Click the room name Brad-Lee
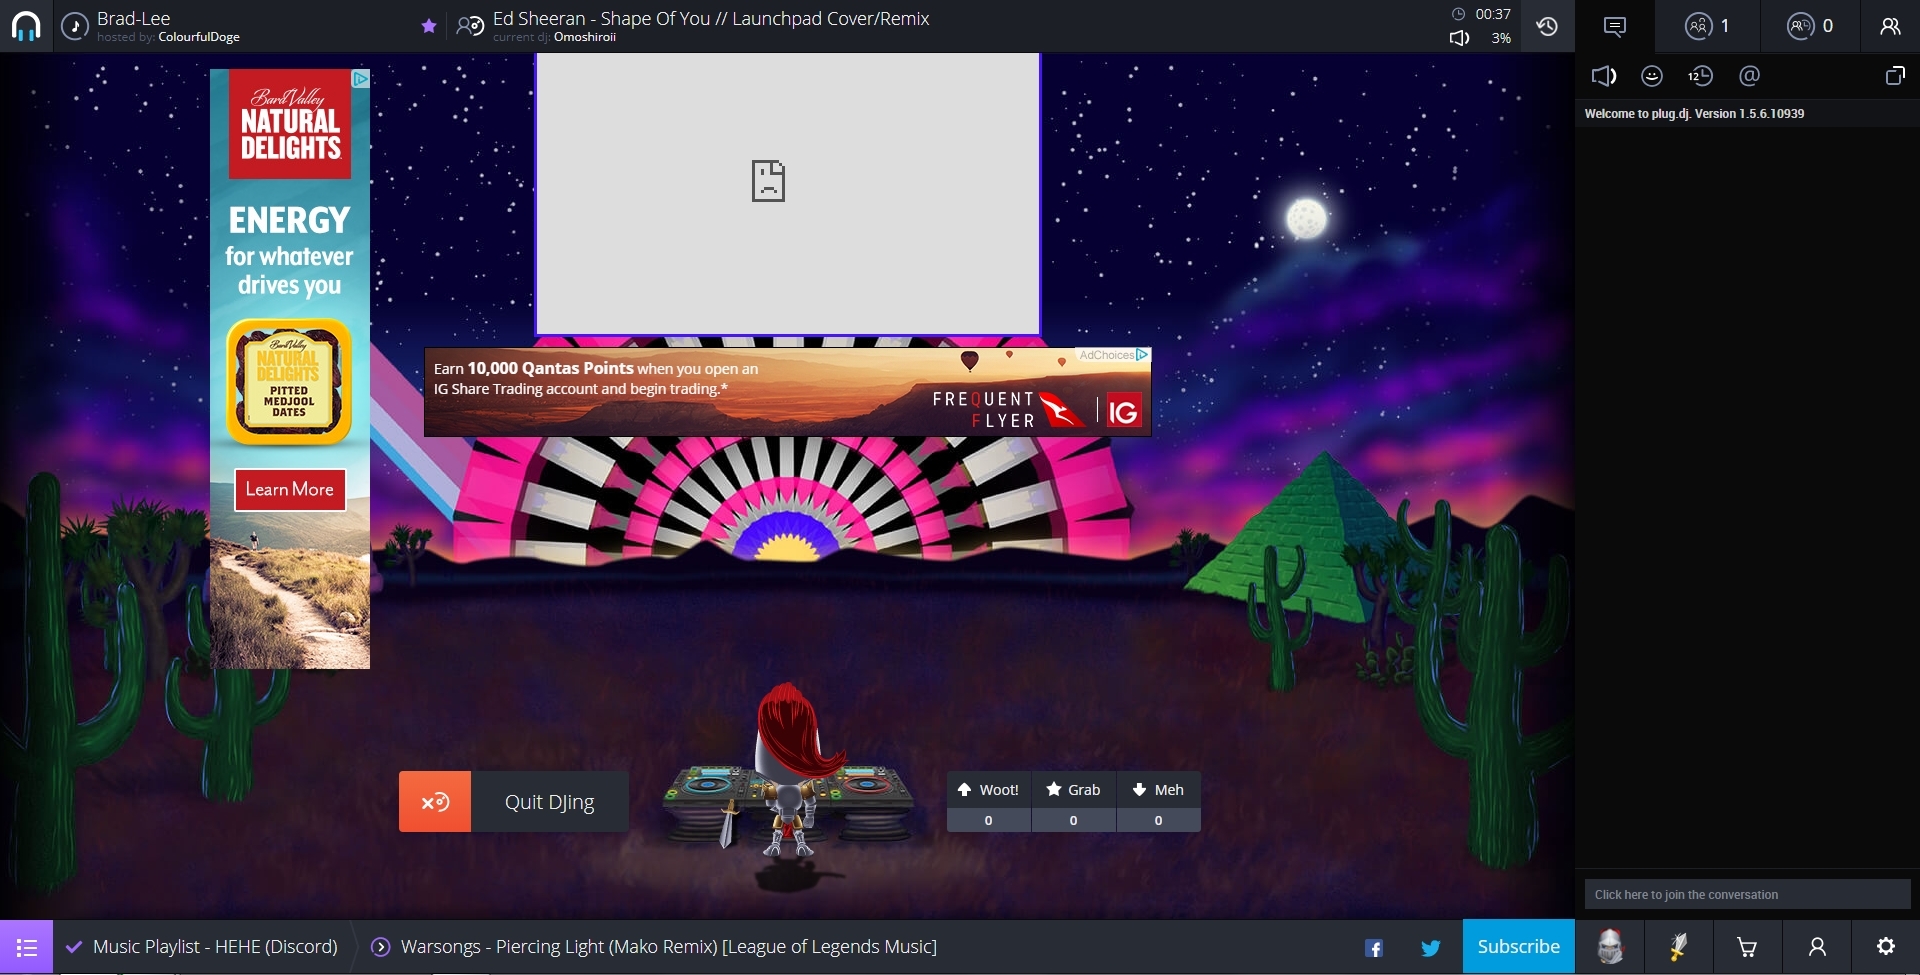This screenshot has width=1920, height=975. 134,18
